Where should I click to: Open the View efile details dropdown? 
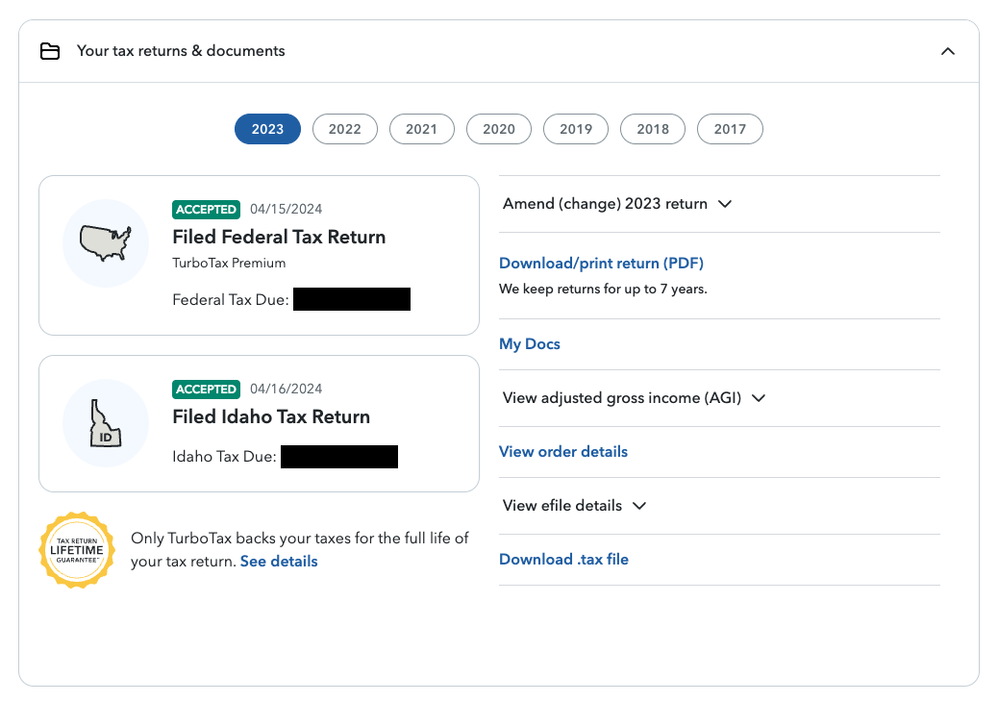pos(574,505)
